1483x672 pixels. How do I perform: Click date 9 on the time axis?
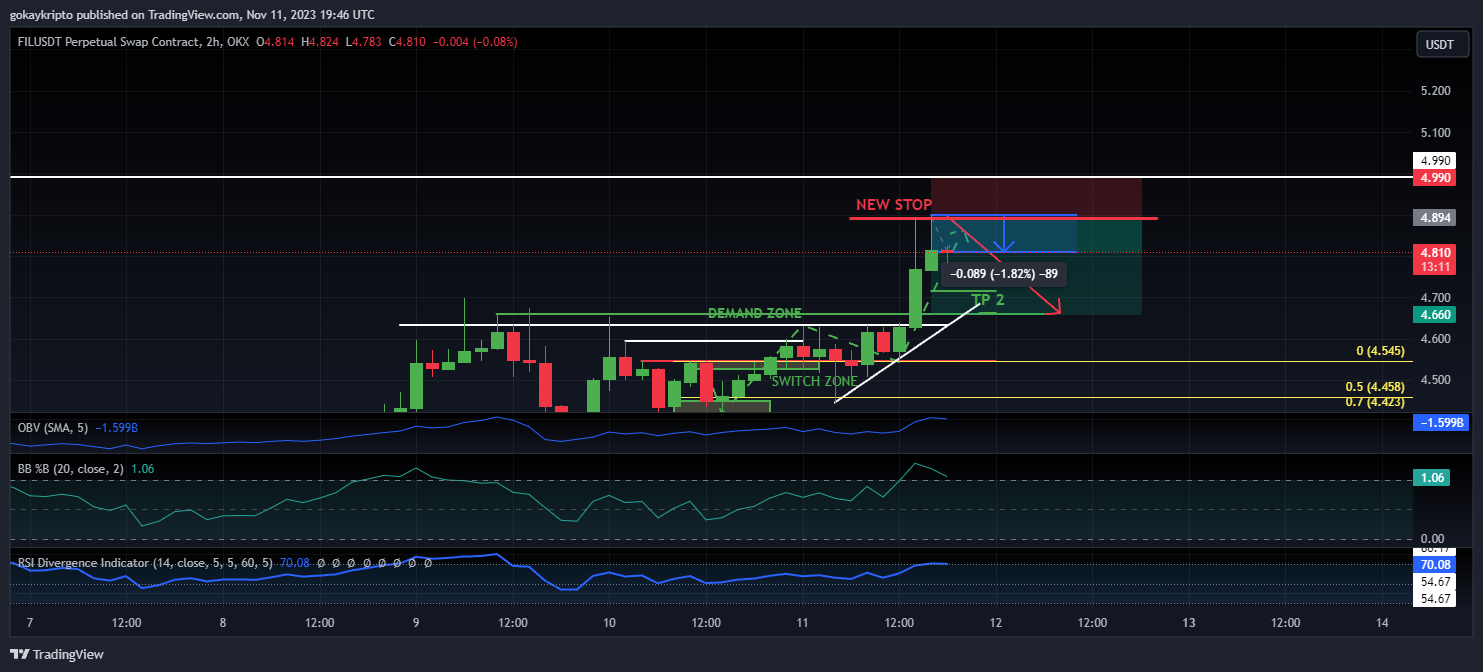click(416, 622)
